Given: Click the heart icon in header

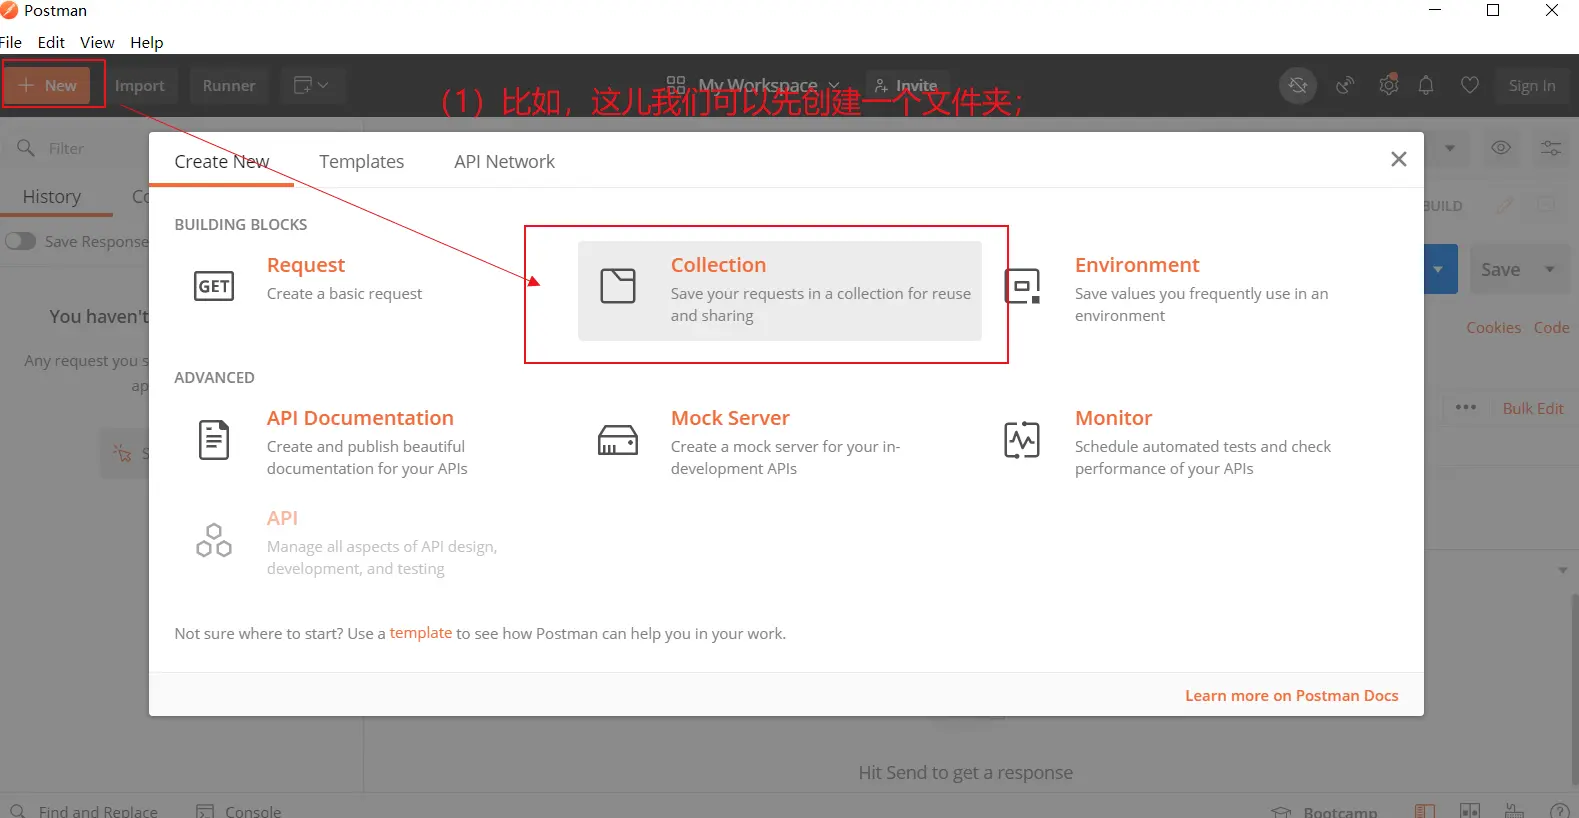Looking at the screenshot, I should (1470, 86).
